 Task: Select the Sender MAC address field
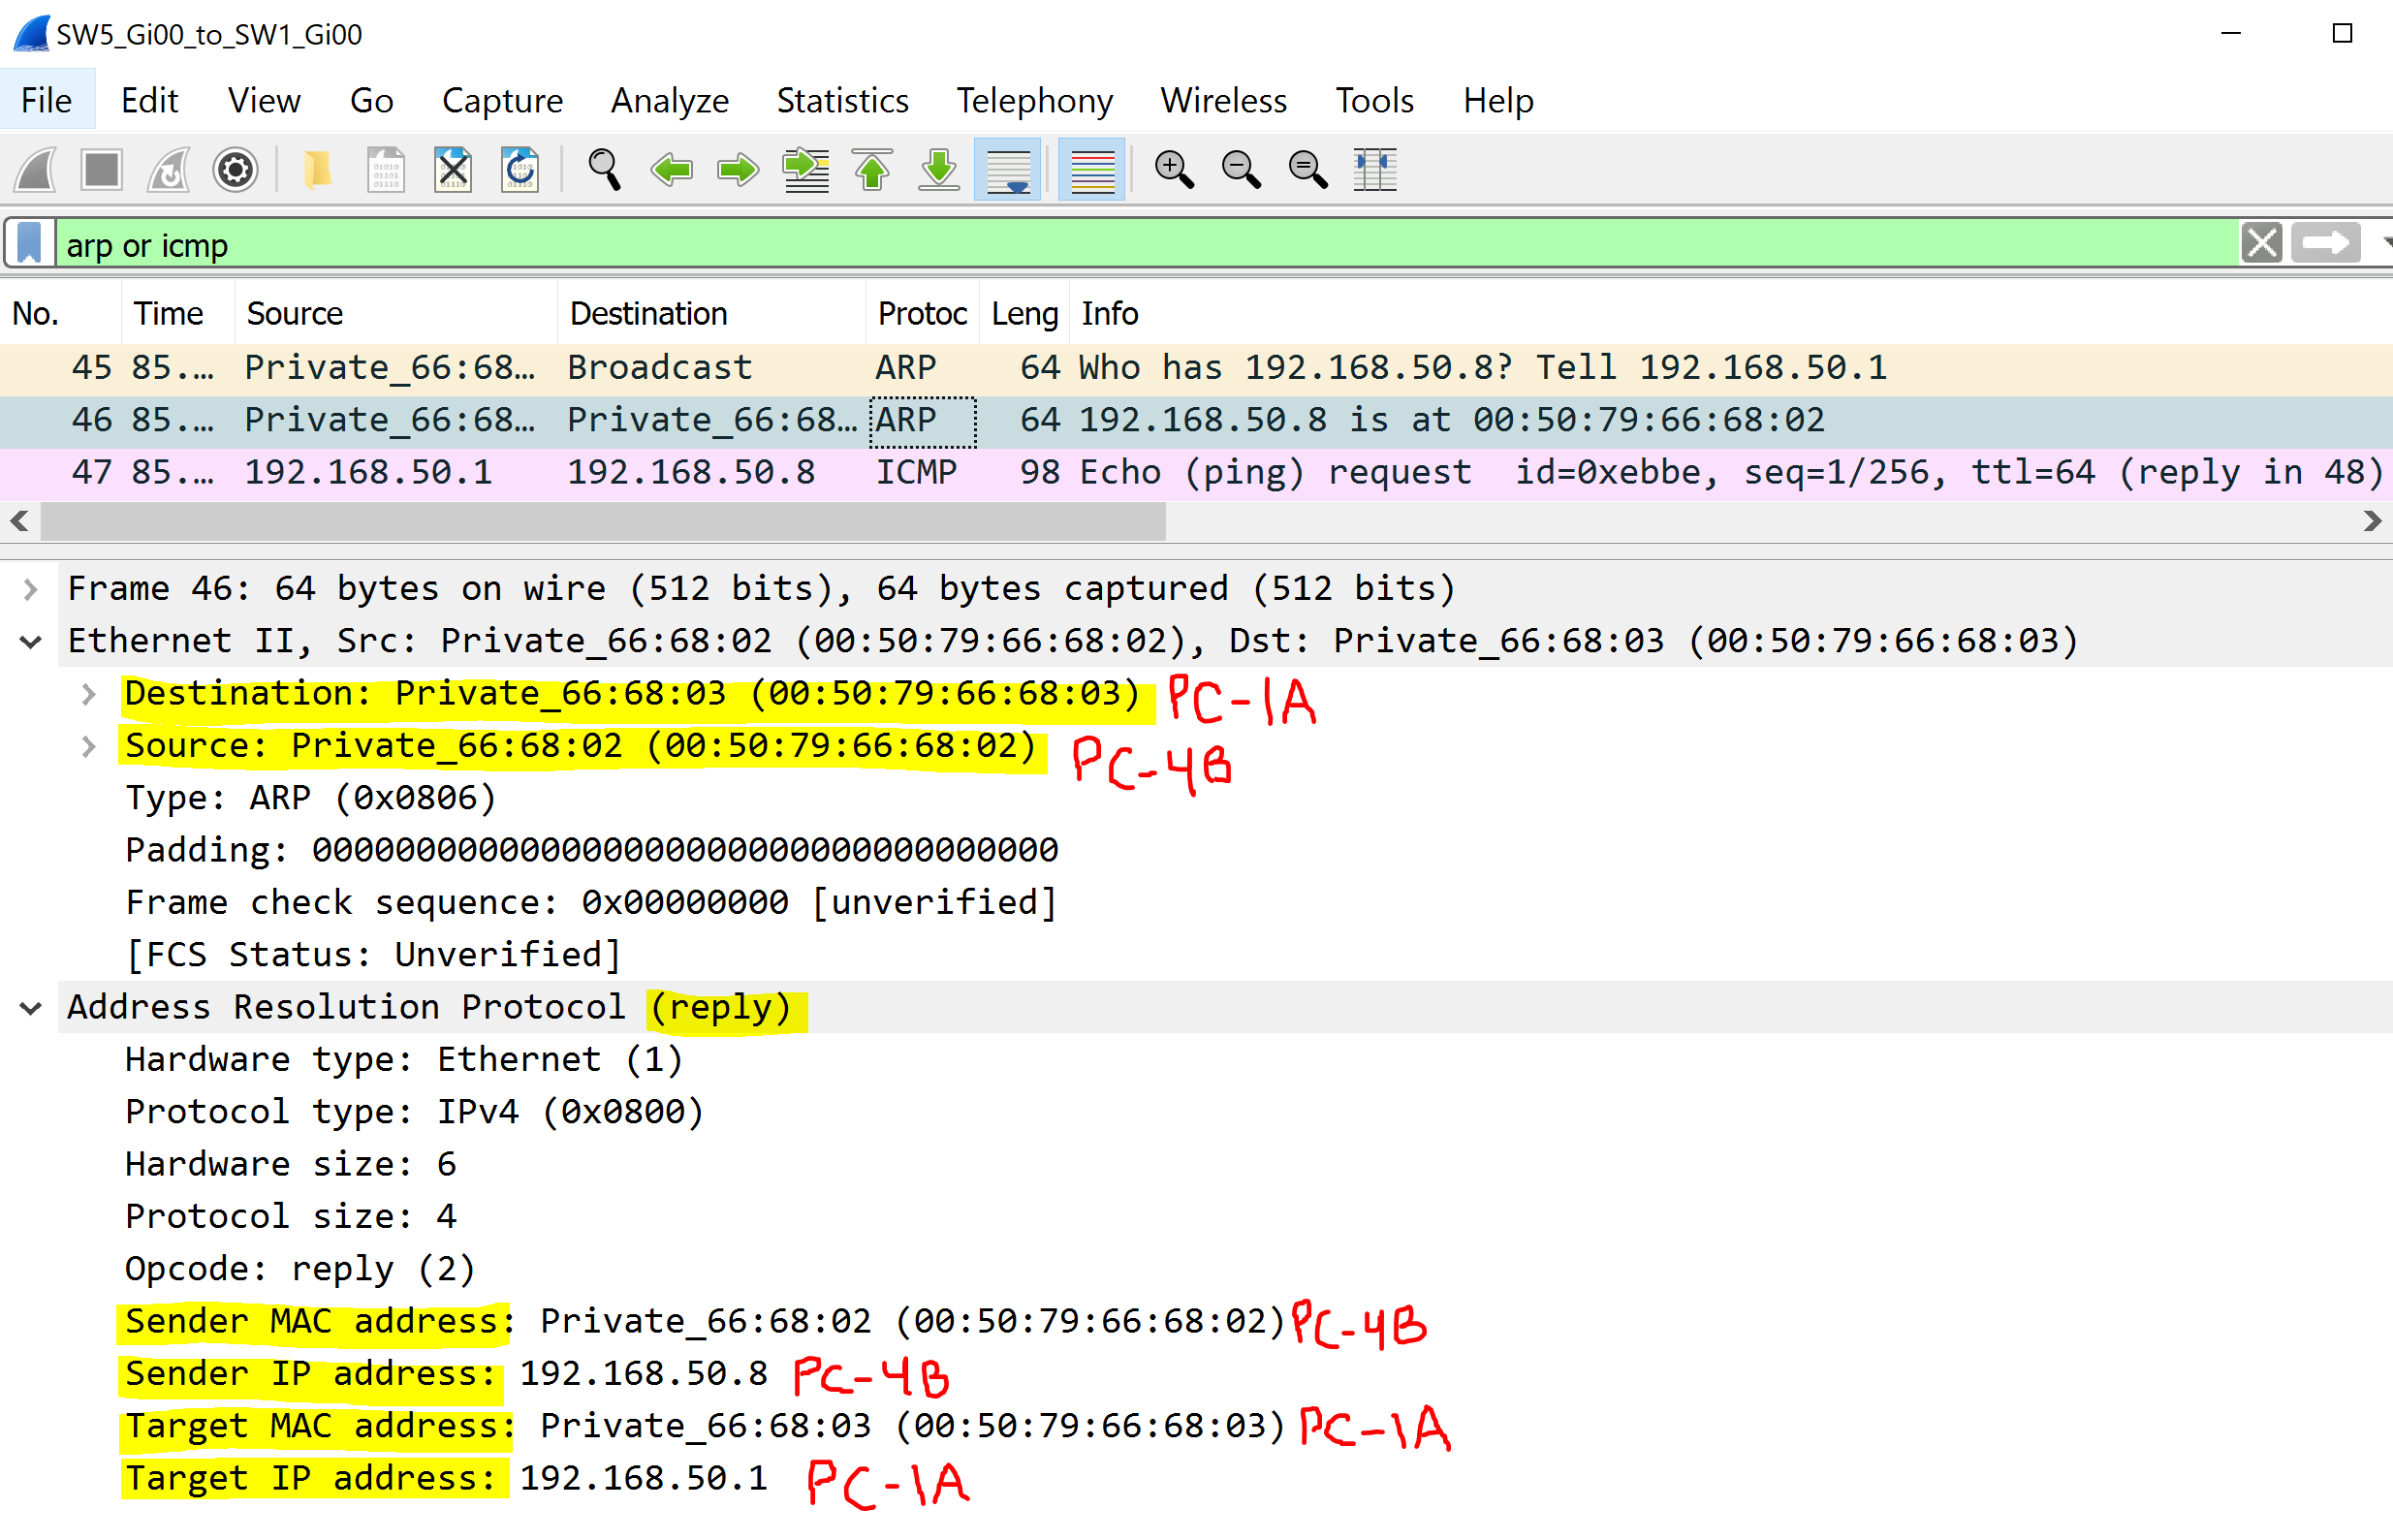705,1322
